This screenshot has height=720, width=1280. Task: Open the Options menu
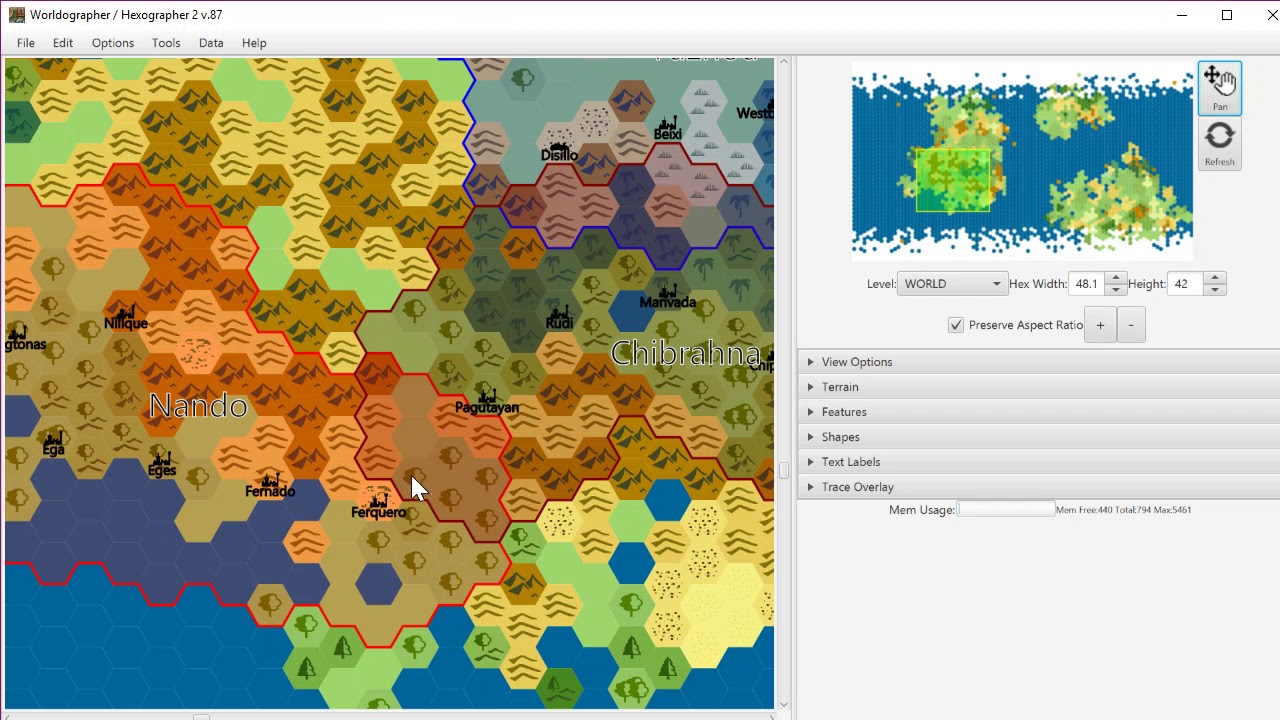(x=113, y=43)
